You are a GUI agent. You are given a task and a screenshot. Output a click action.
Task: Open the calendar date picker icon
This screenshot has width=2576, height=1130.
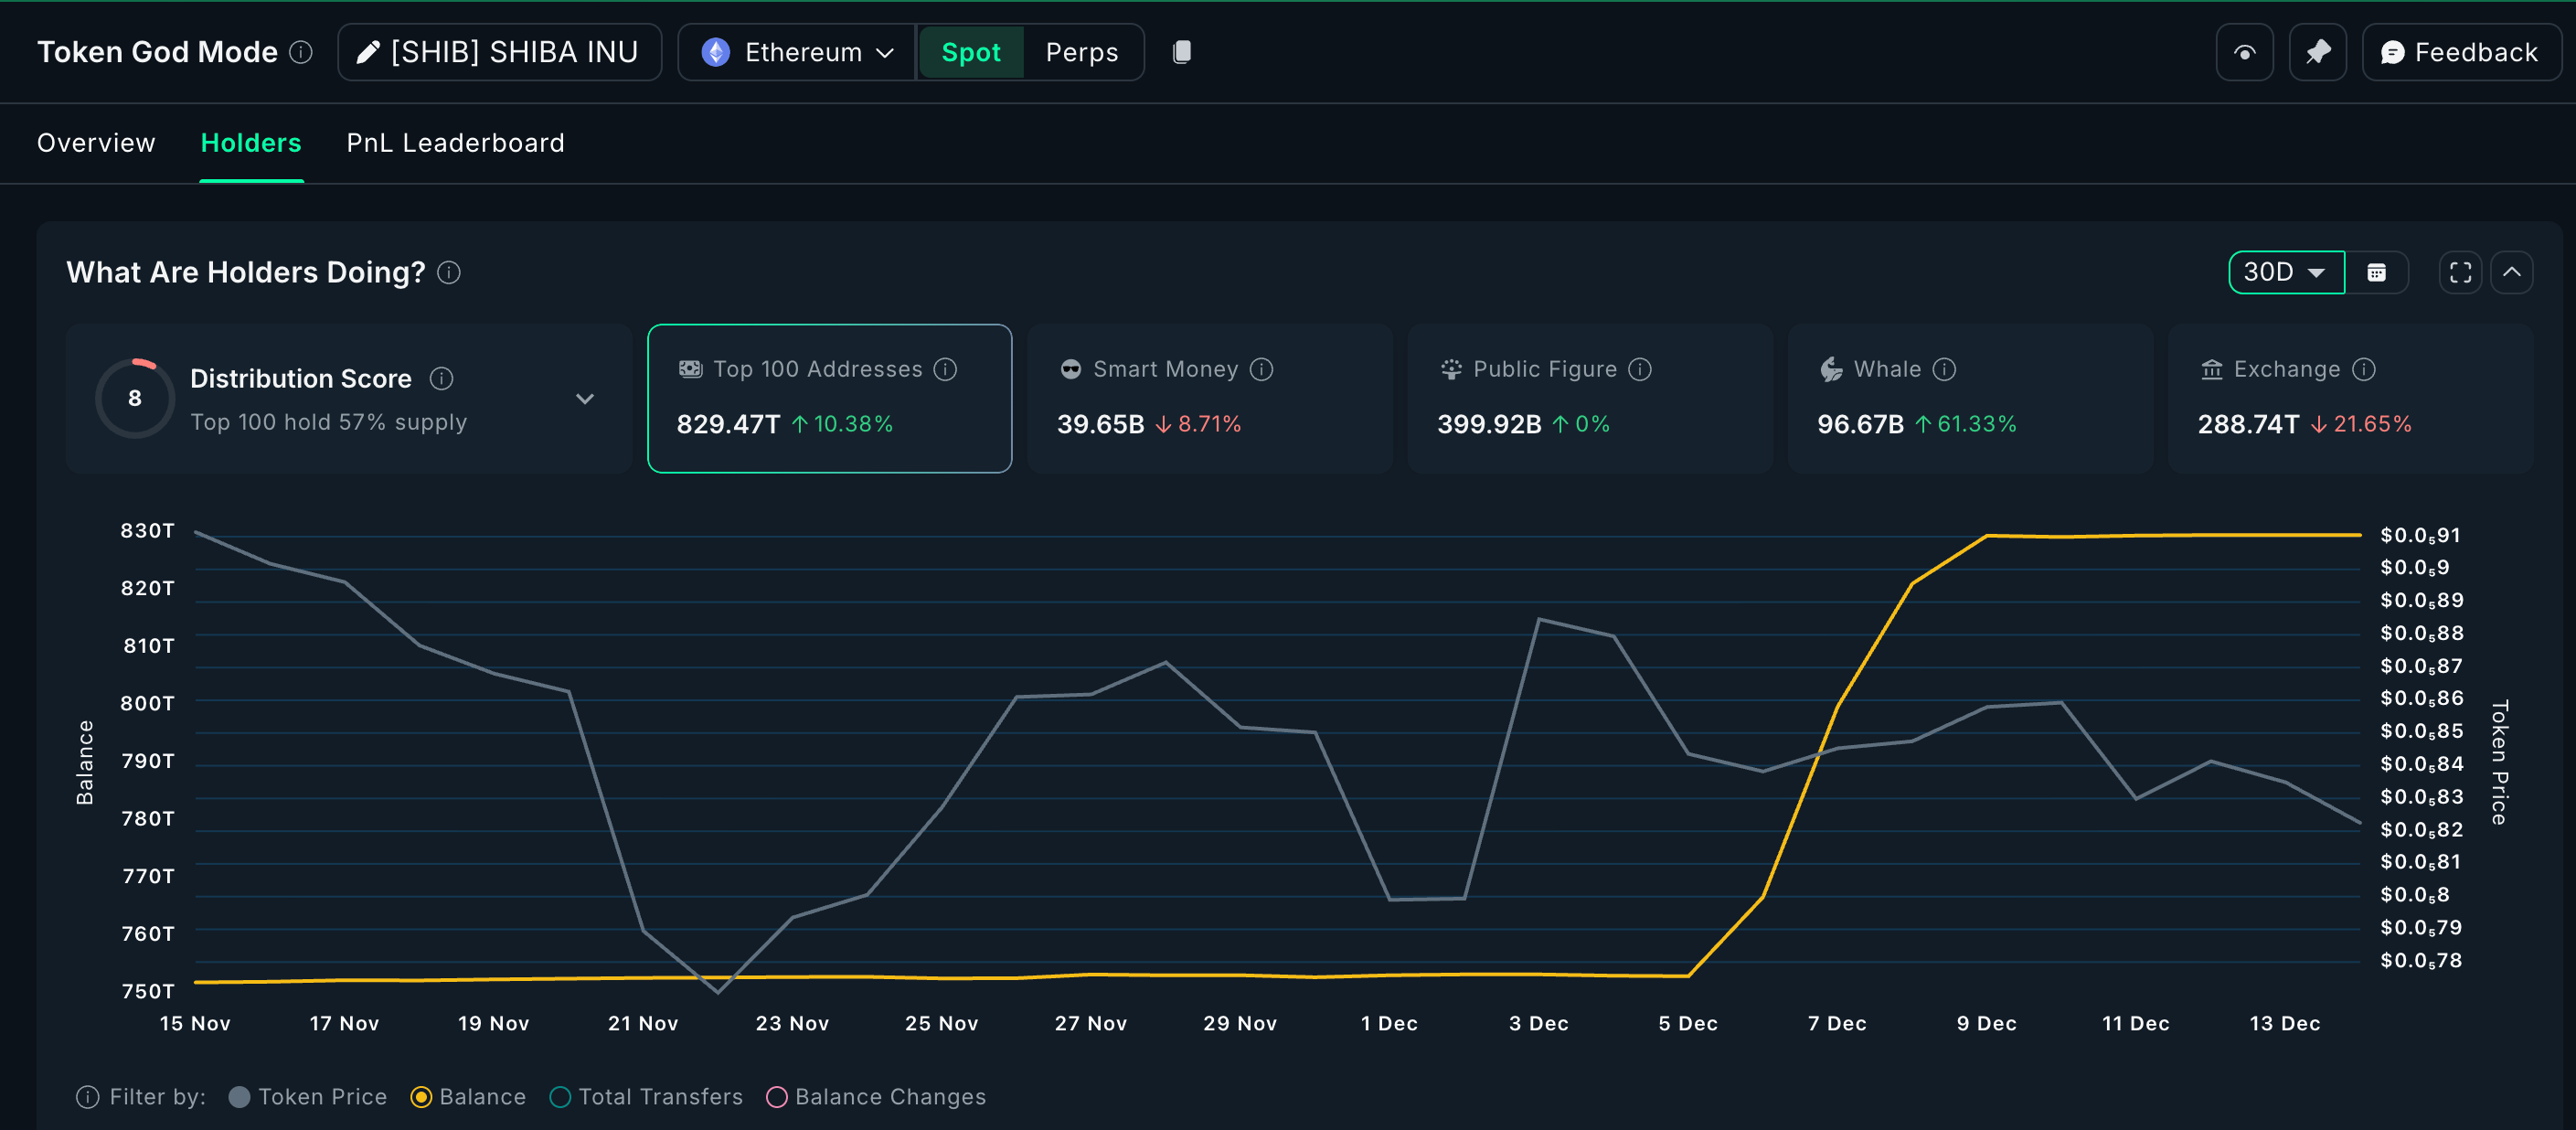[2376, 272]
